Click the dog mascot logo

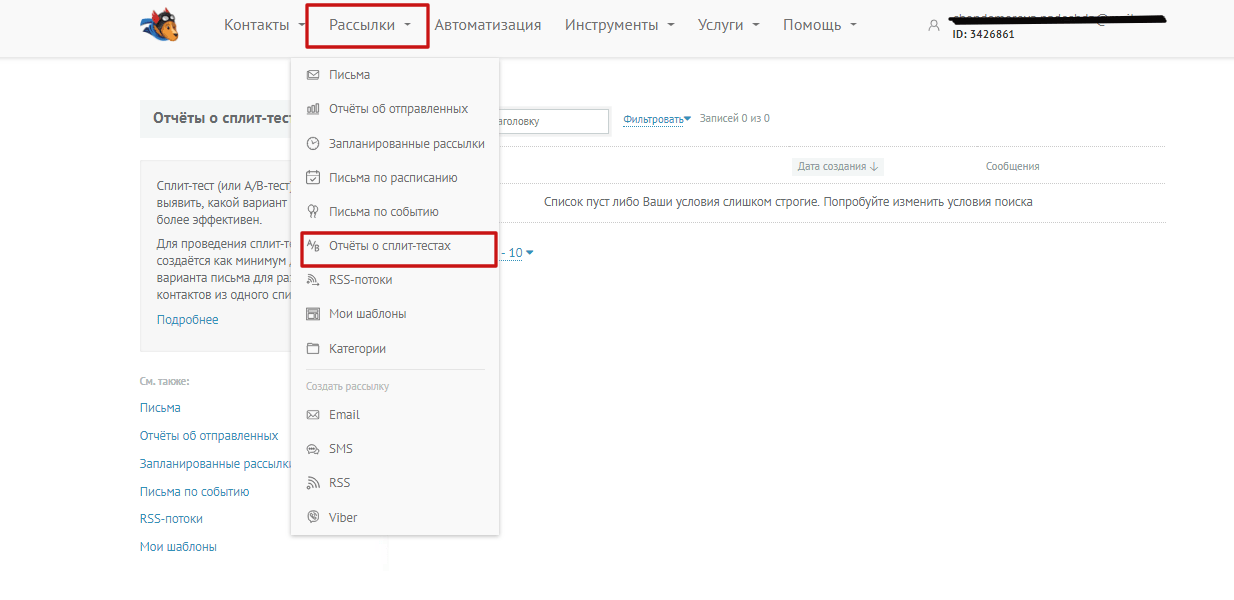(x=159, y=25)
